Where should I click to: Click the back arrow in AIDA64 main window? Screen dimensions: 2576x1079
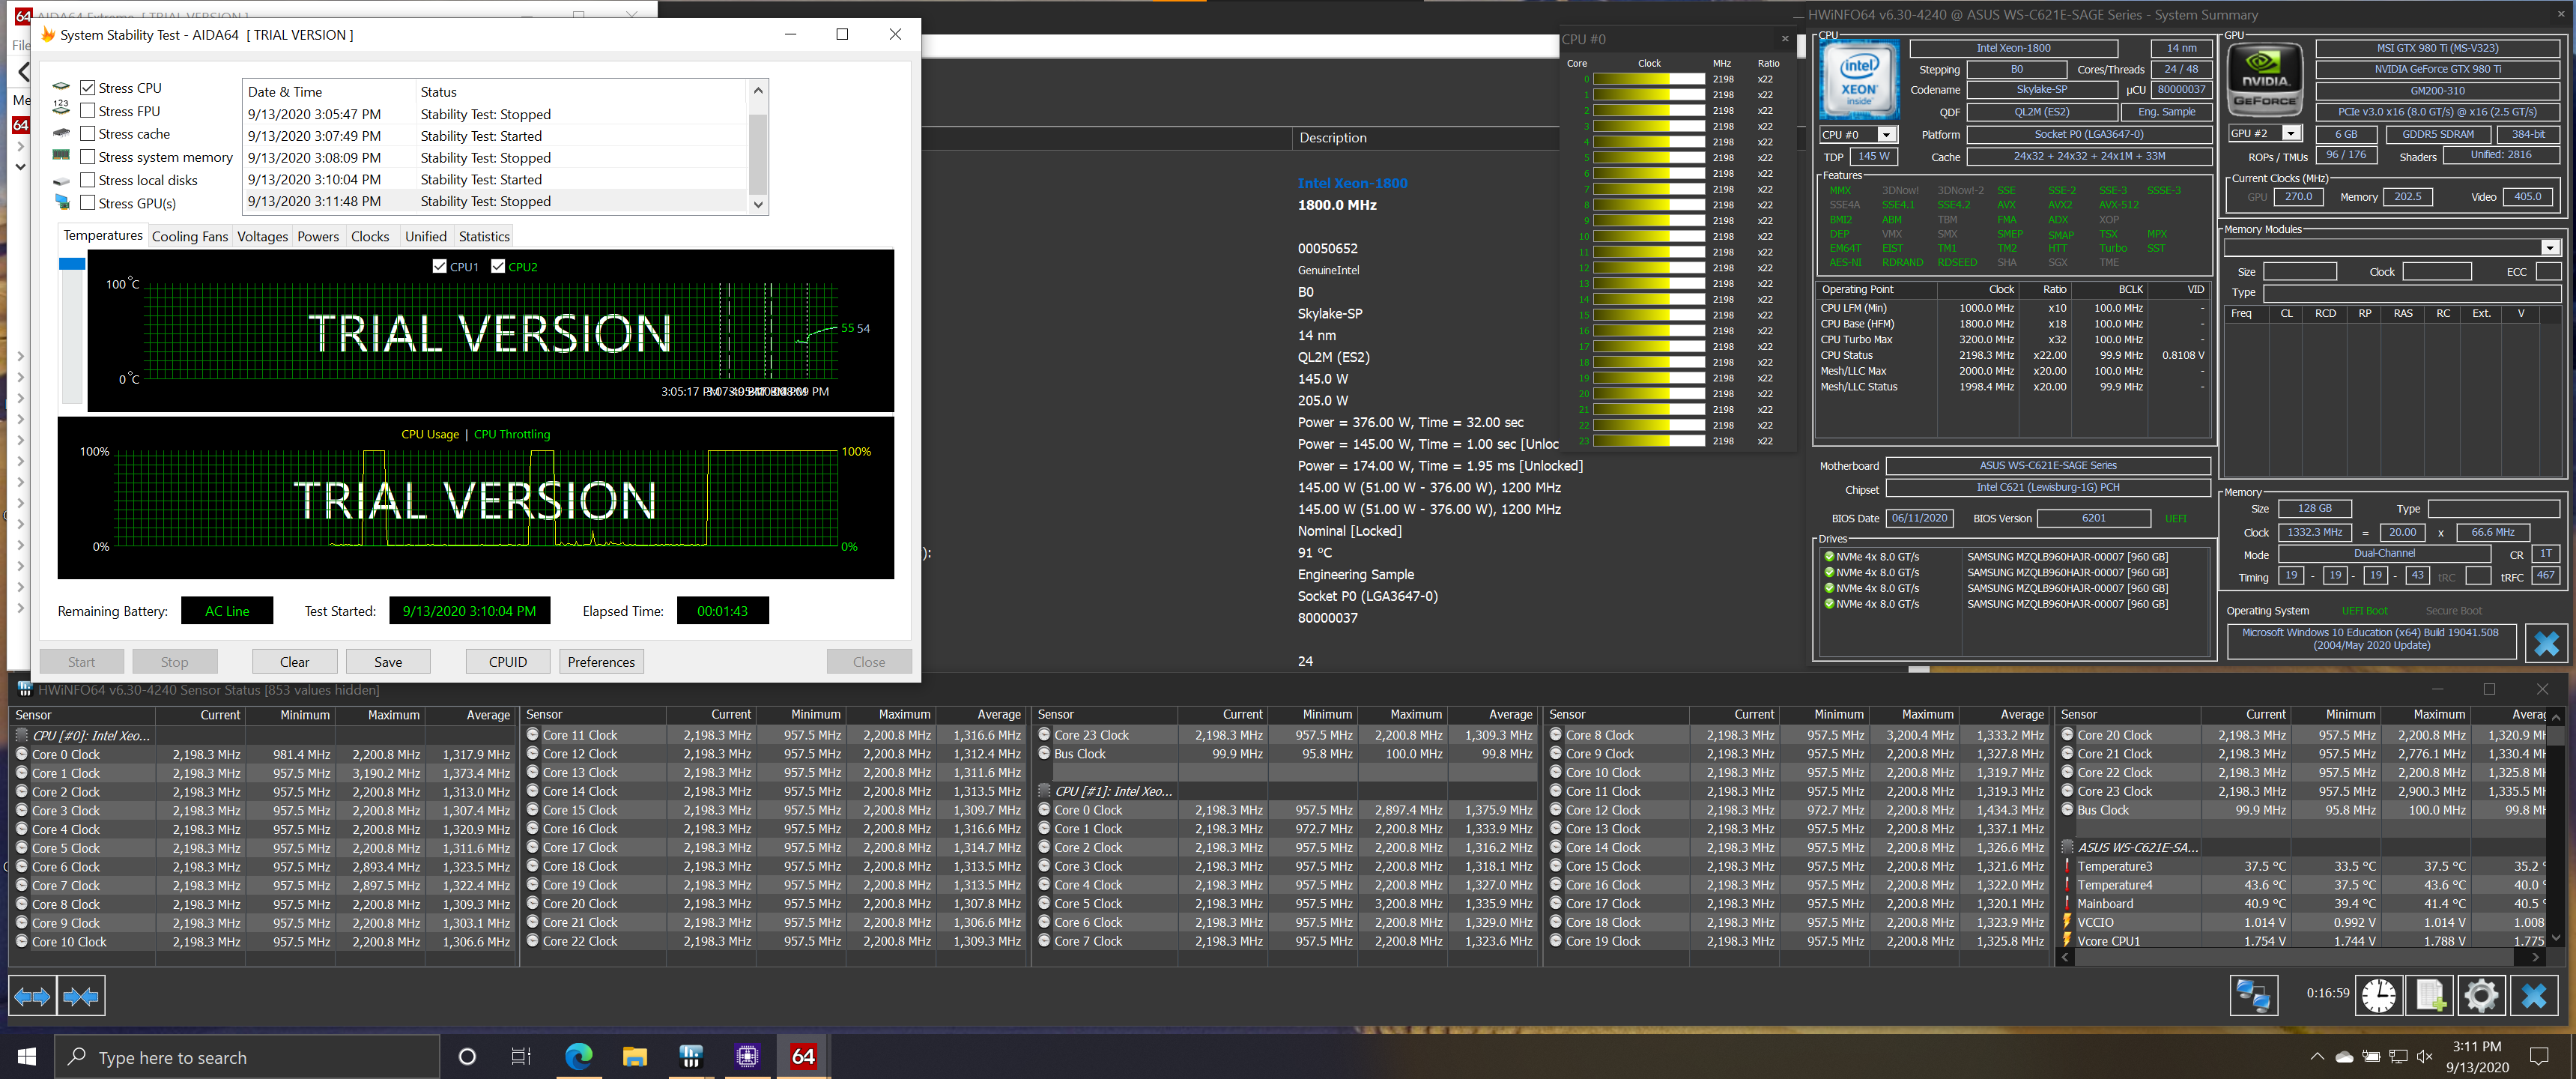[x=24, y=72]
